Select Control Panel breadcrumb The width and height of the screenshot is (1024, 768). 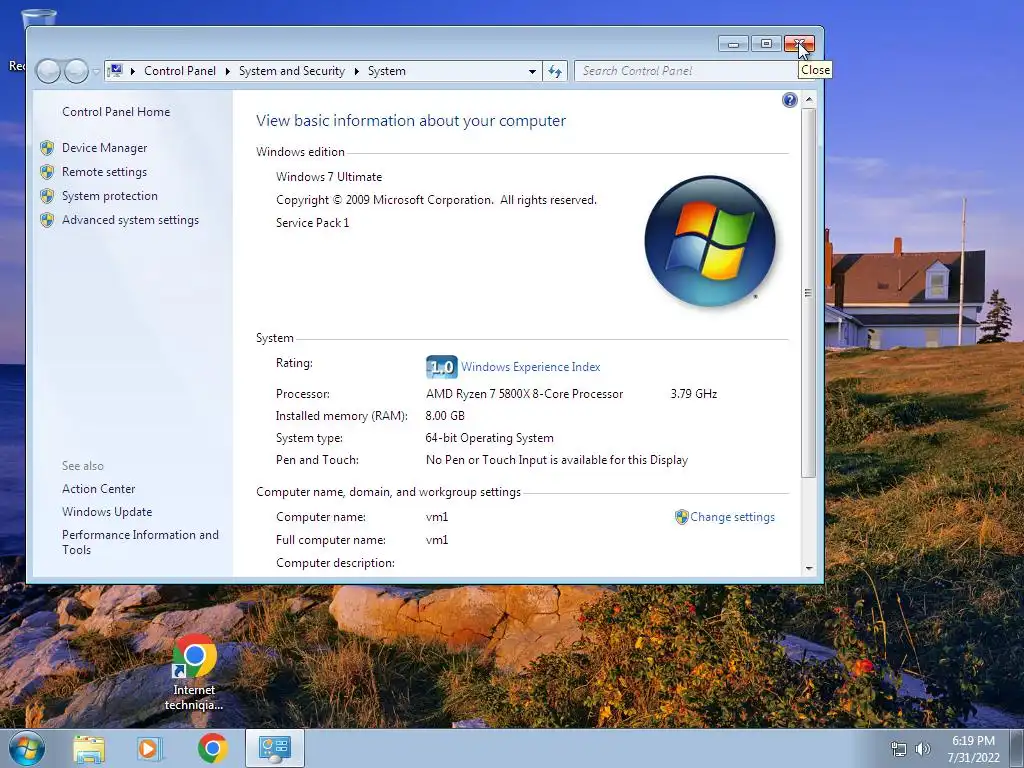(x=180, y=71)
